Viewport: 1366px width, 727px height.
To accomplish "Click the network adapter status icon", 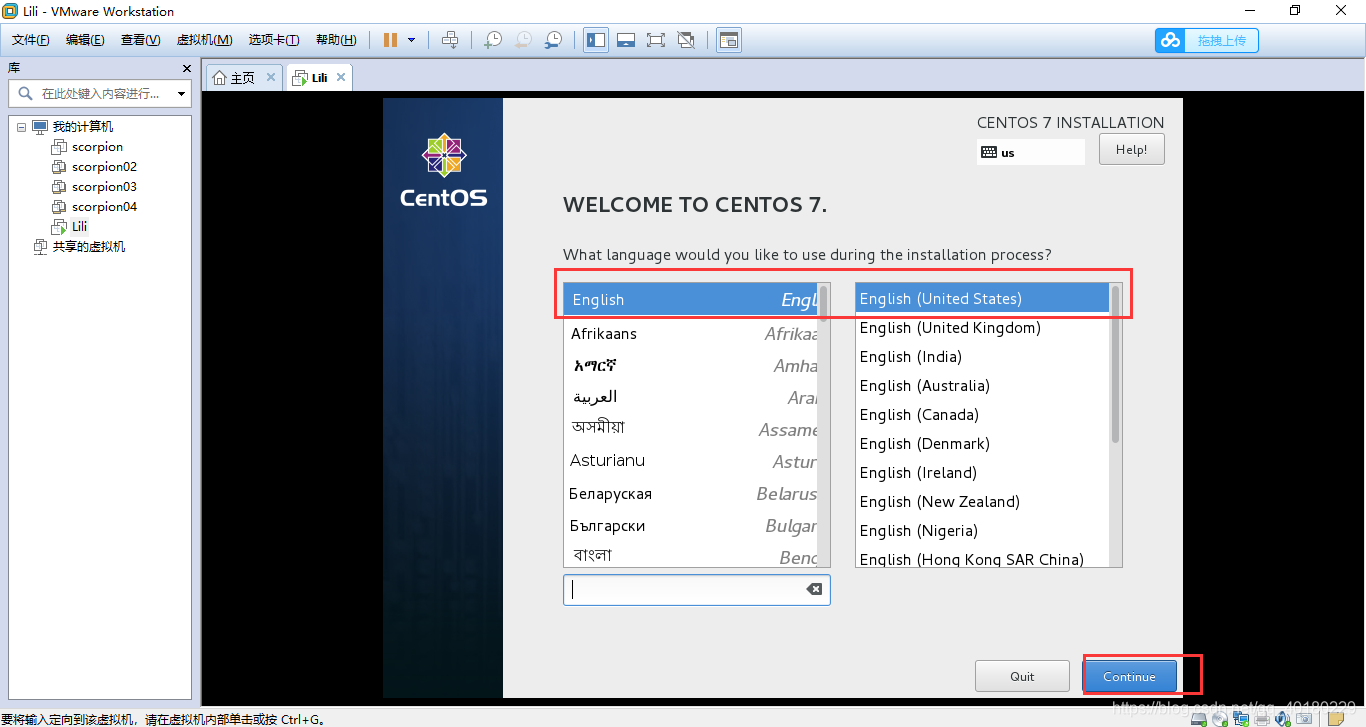I will (1241, 718).
